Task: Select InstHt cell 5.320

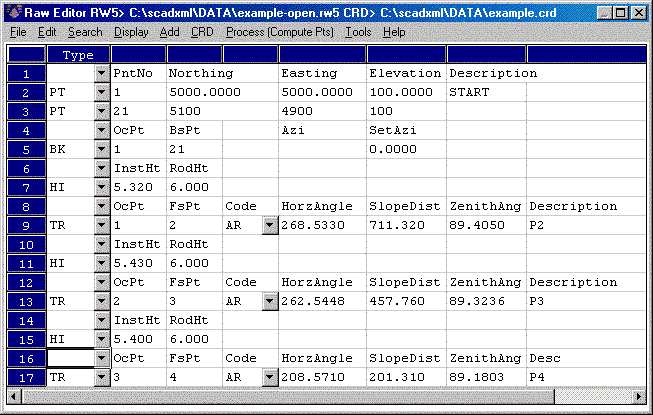Action: (x=139, y=187)
